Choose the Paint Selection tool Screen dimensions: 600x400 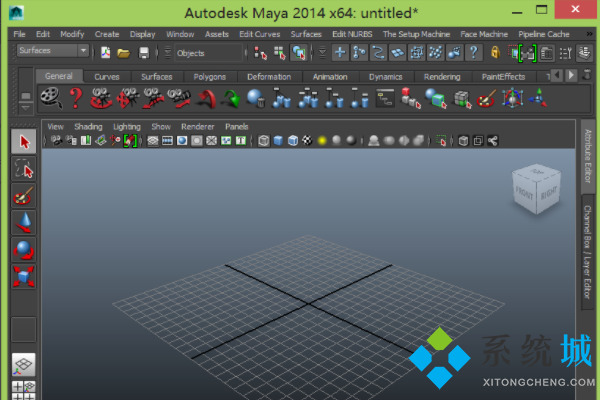coord(24,196)
